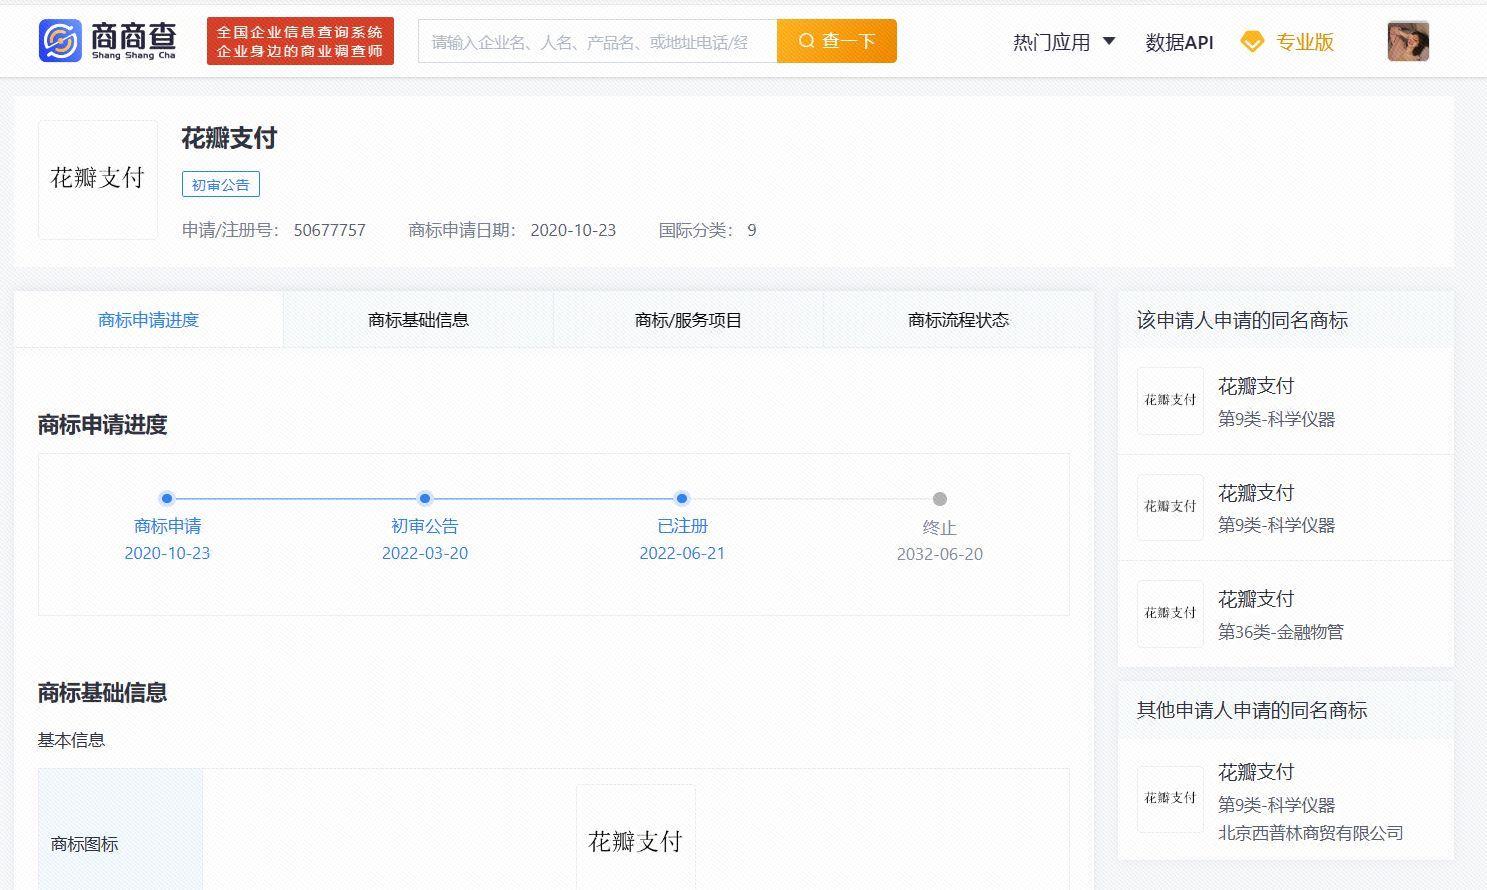View the 花瓣支付 trademark logo thumbnail in header
1487x890 pixels.
coord(98,180)
